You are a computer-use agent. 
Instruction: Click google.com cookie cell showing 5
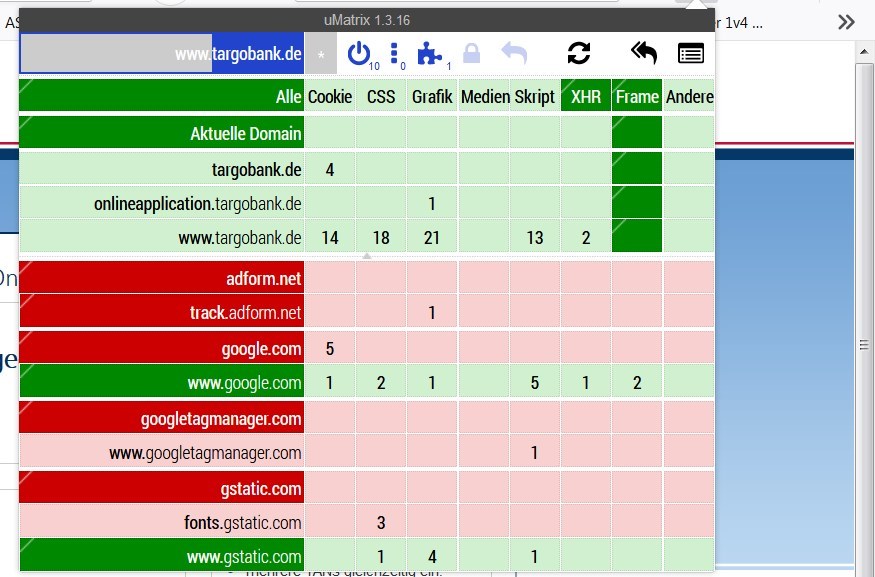(x=330, y=348)
